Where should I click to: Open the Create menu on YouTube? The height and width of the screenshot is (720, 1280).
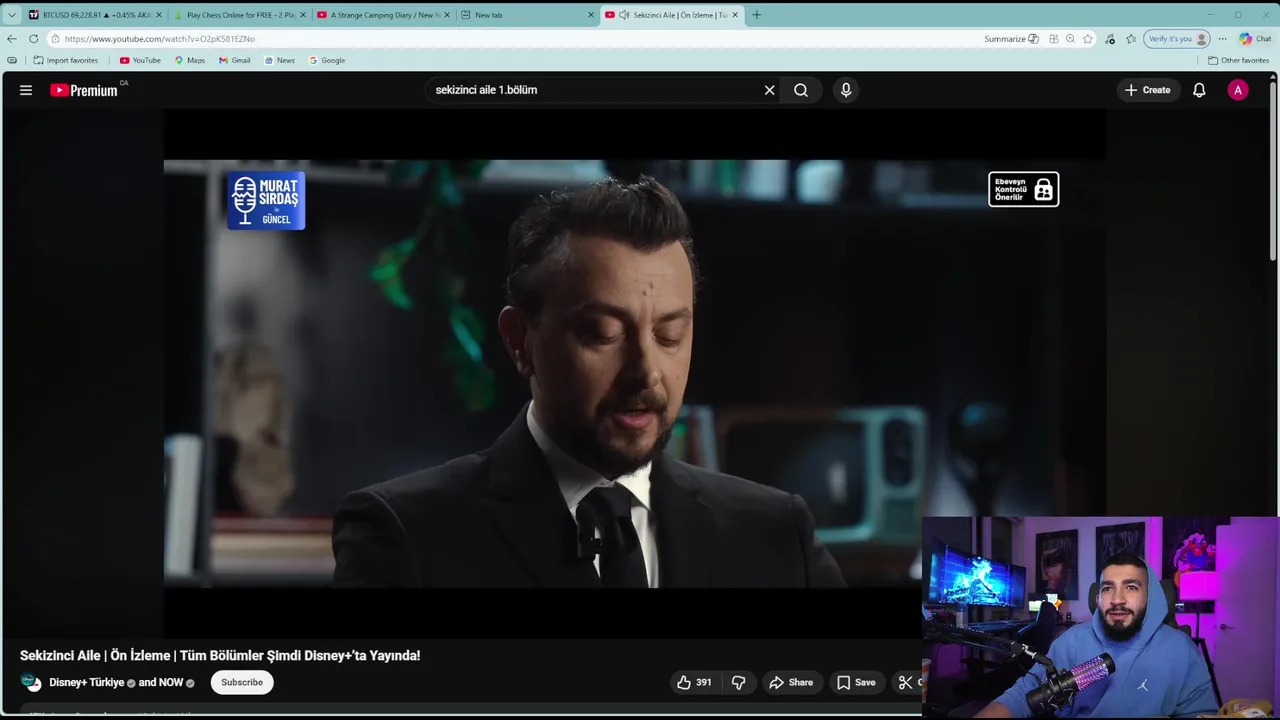[1147, 90]
